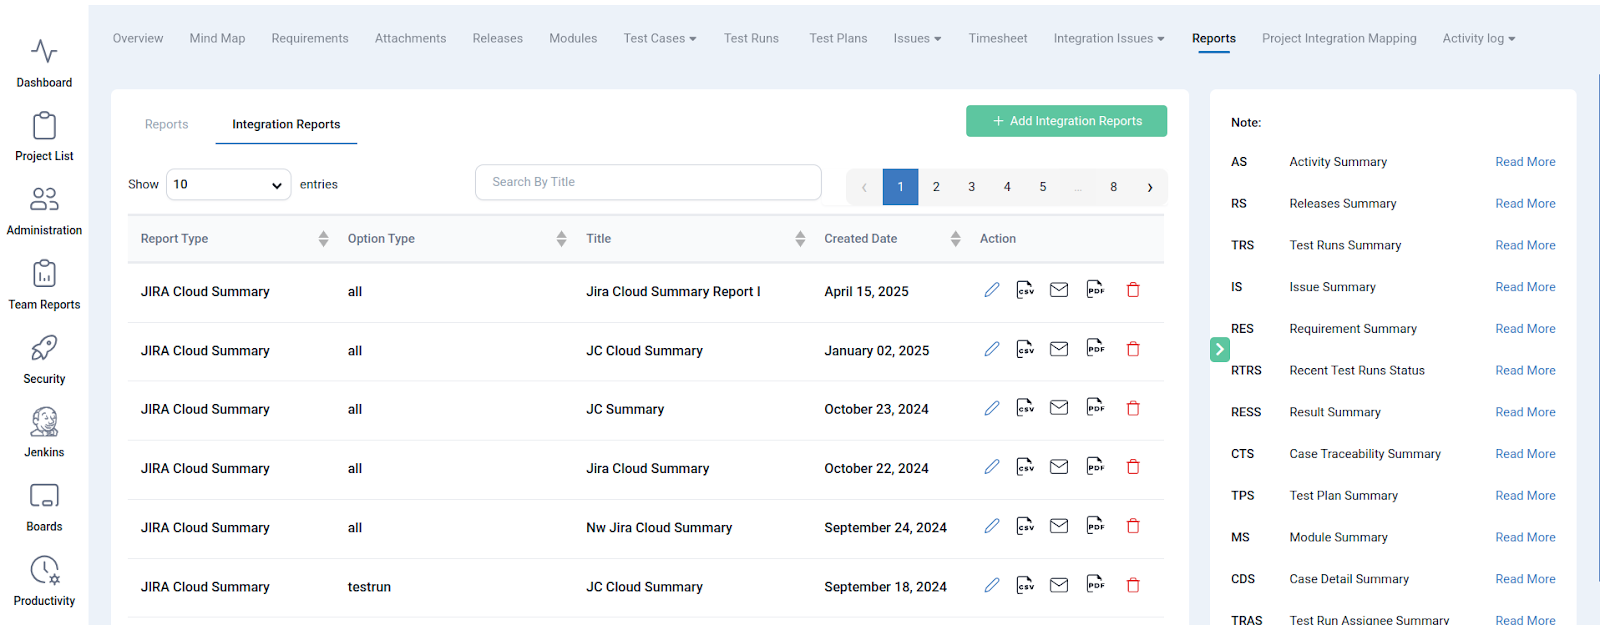Open Jenkins from the sidebar
The image size is (1600, 625).
(x=44, y=431)
